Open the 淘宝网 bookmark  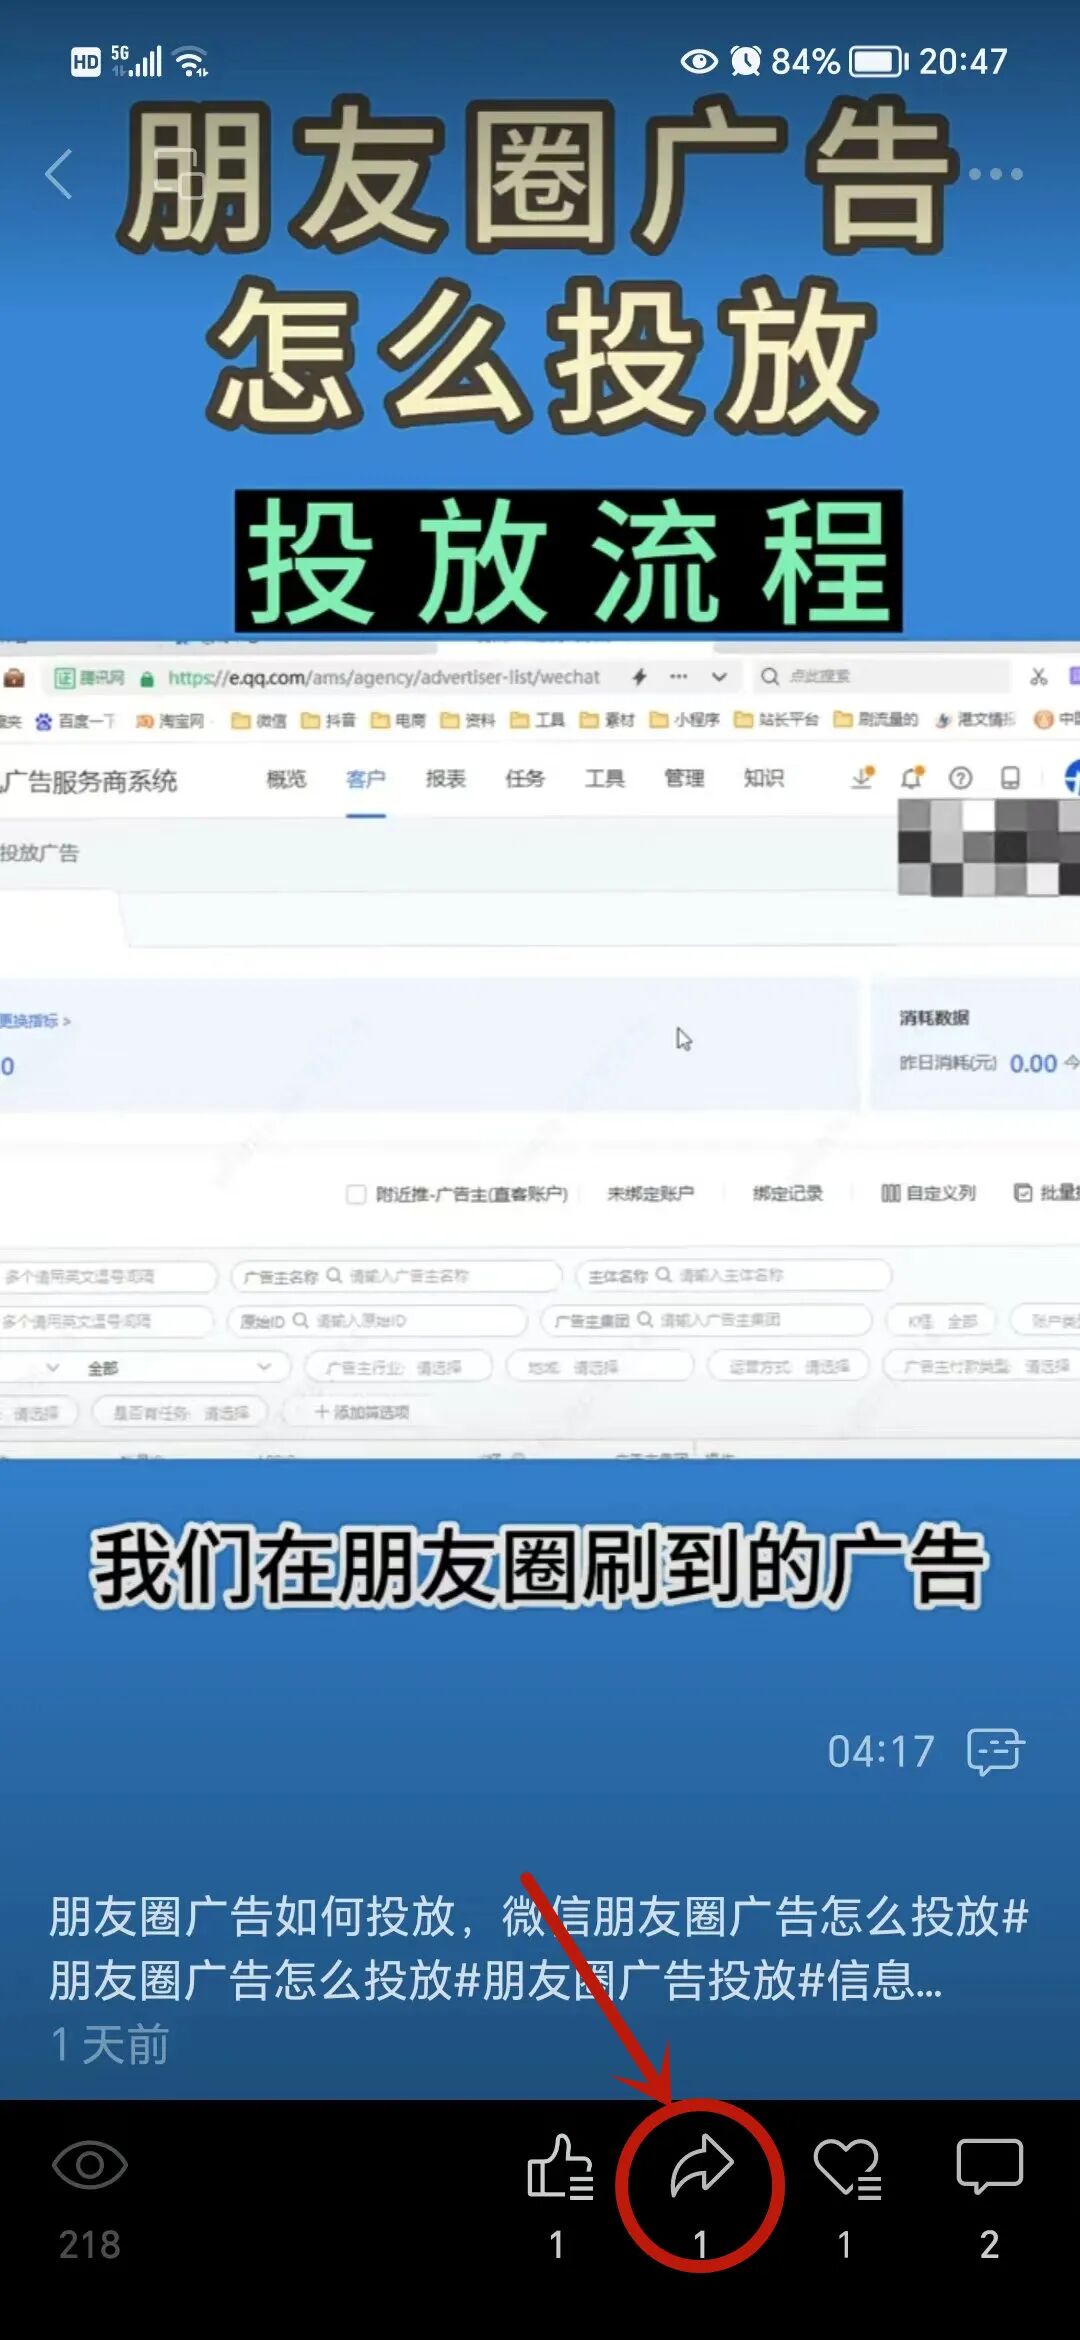click(170, 720)
